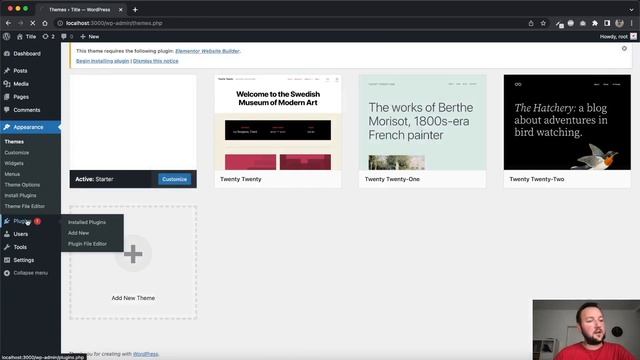
Task: Open the Chrome profile avatar
Action: click(x=620, y=23)
